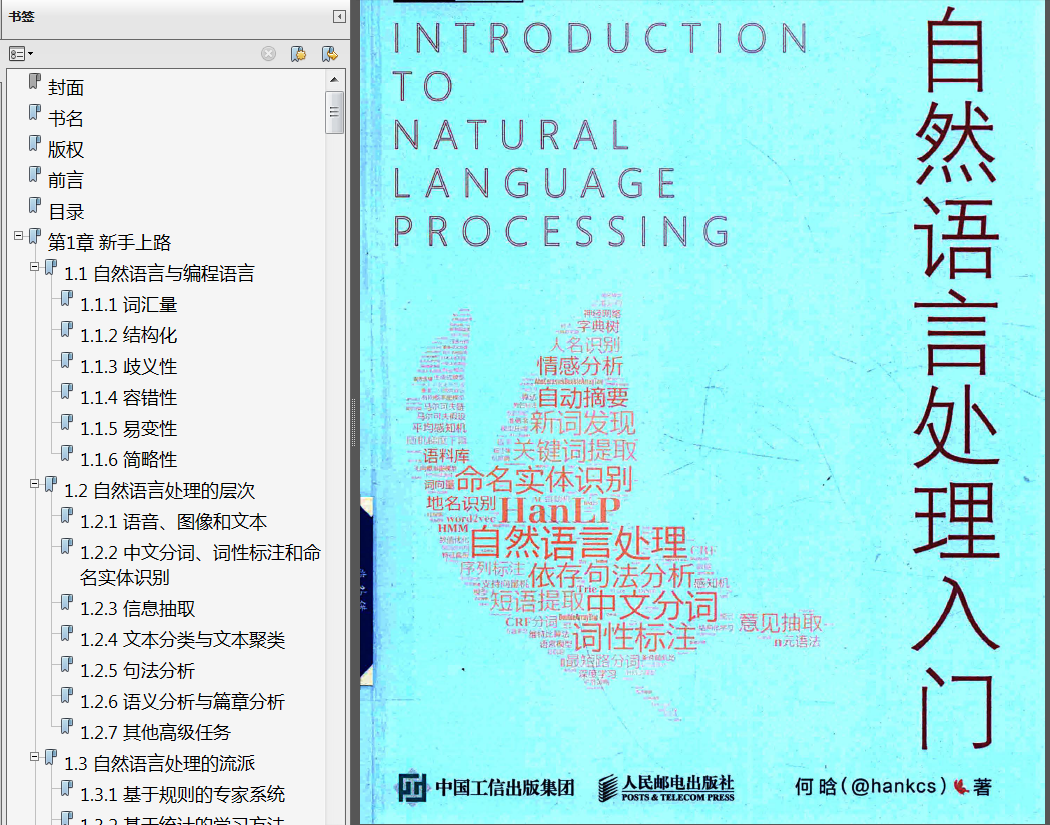
Task: Select bookmark 1.1.5 易变性
Action: [x=129, y=429]
